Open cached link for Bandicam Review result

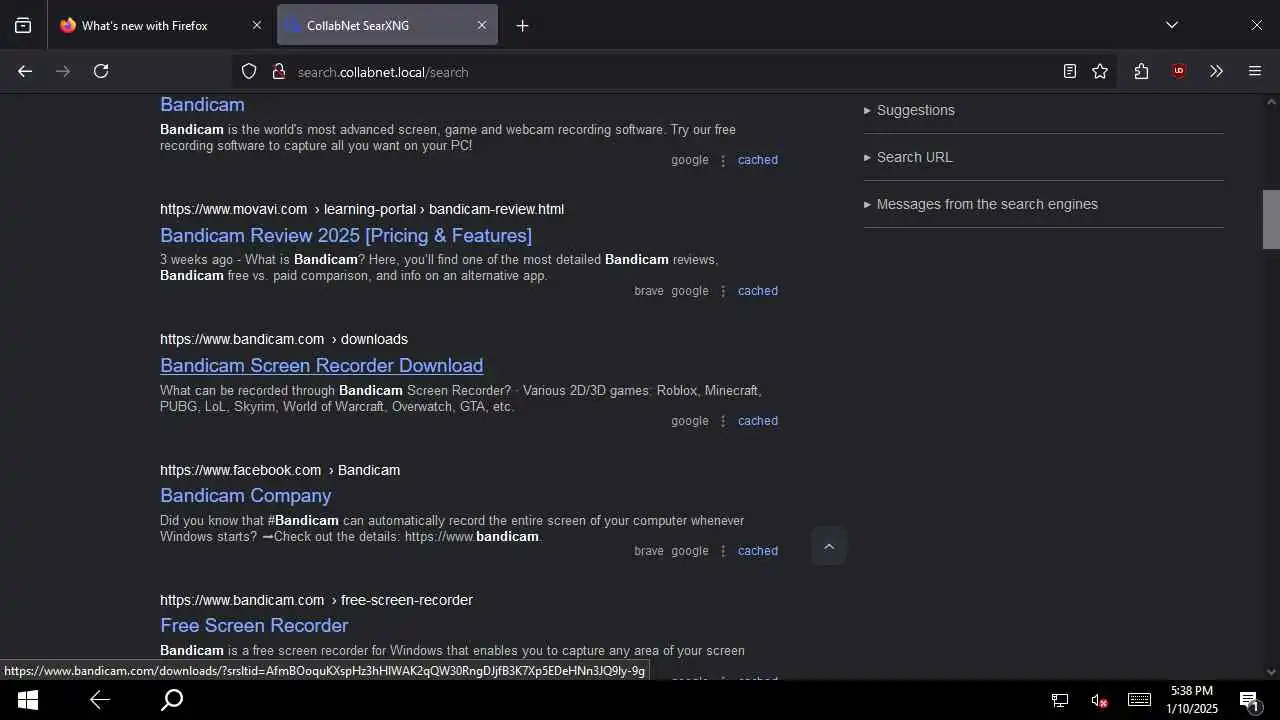[757, 291]
